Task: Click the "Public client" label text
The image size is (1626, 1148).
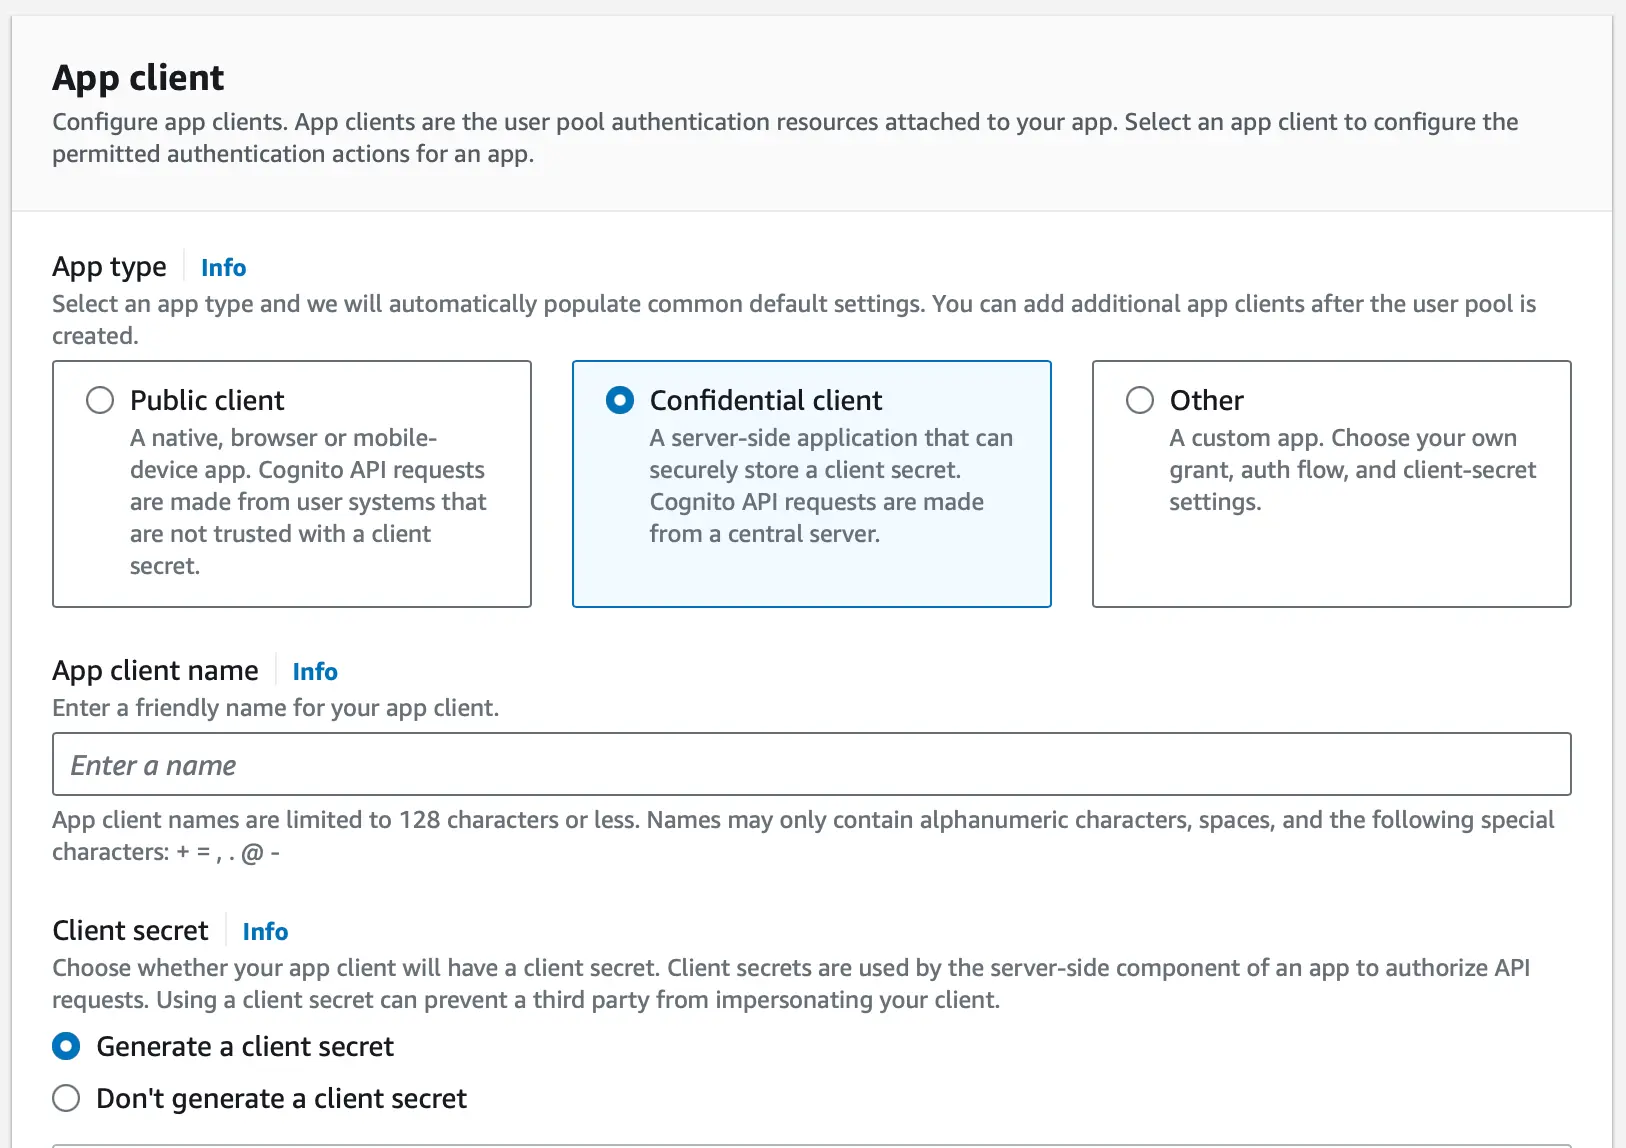Action: click(206, 400)
